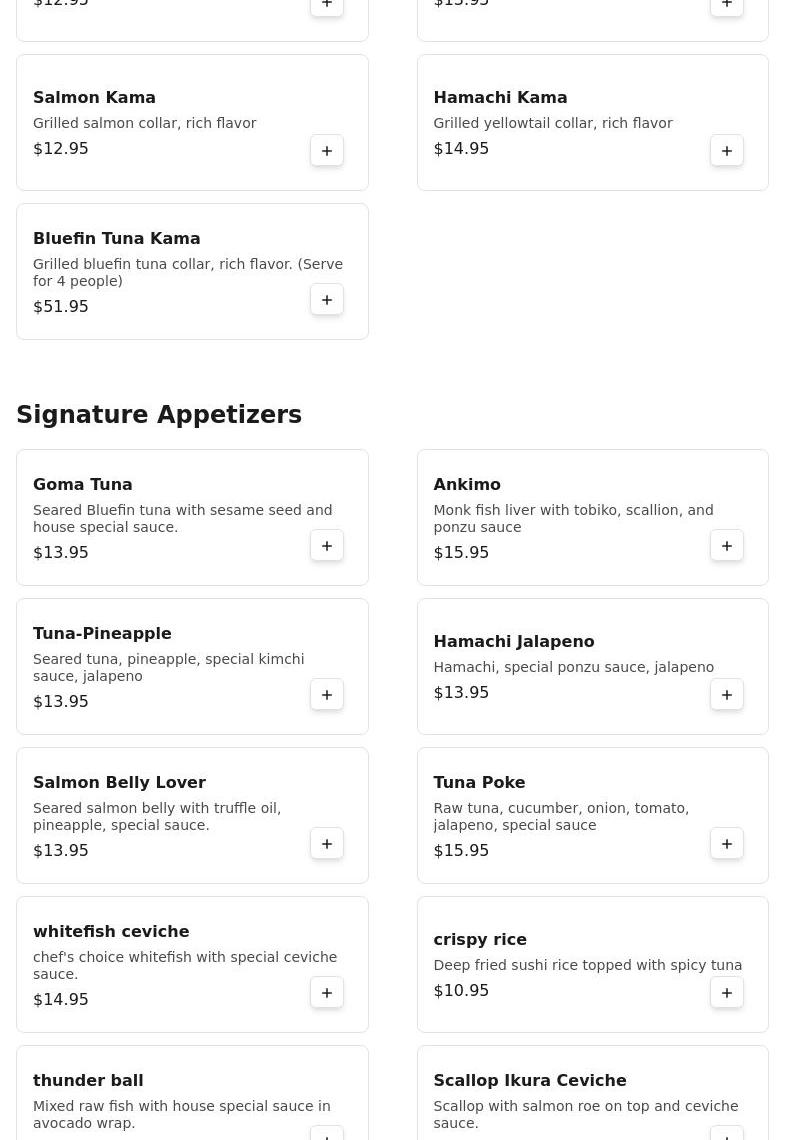This screenshot has width=785, height=1140.
Task: Add Tuna Poke with plus icon
Action: click(x=727, y=844)
